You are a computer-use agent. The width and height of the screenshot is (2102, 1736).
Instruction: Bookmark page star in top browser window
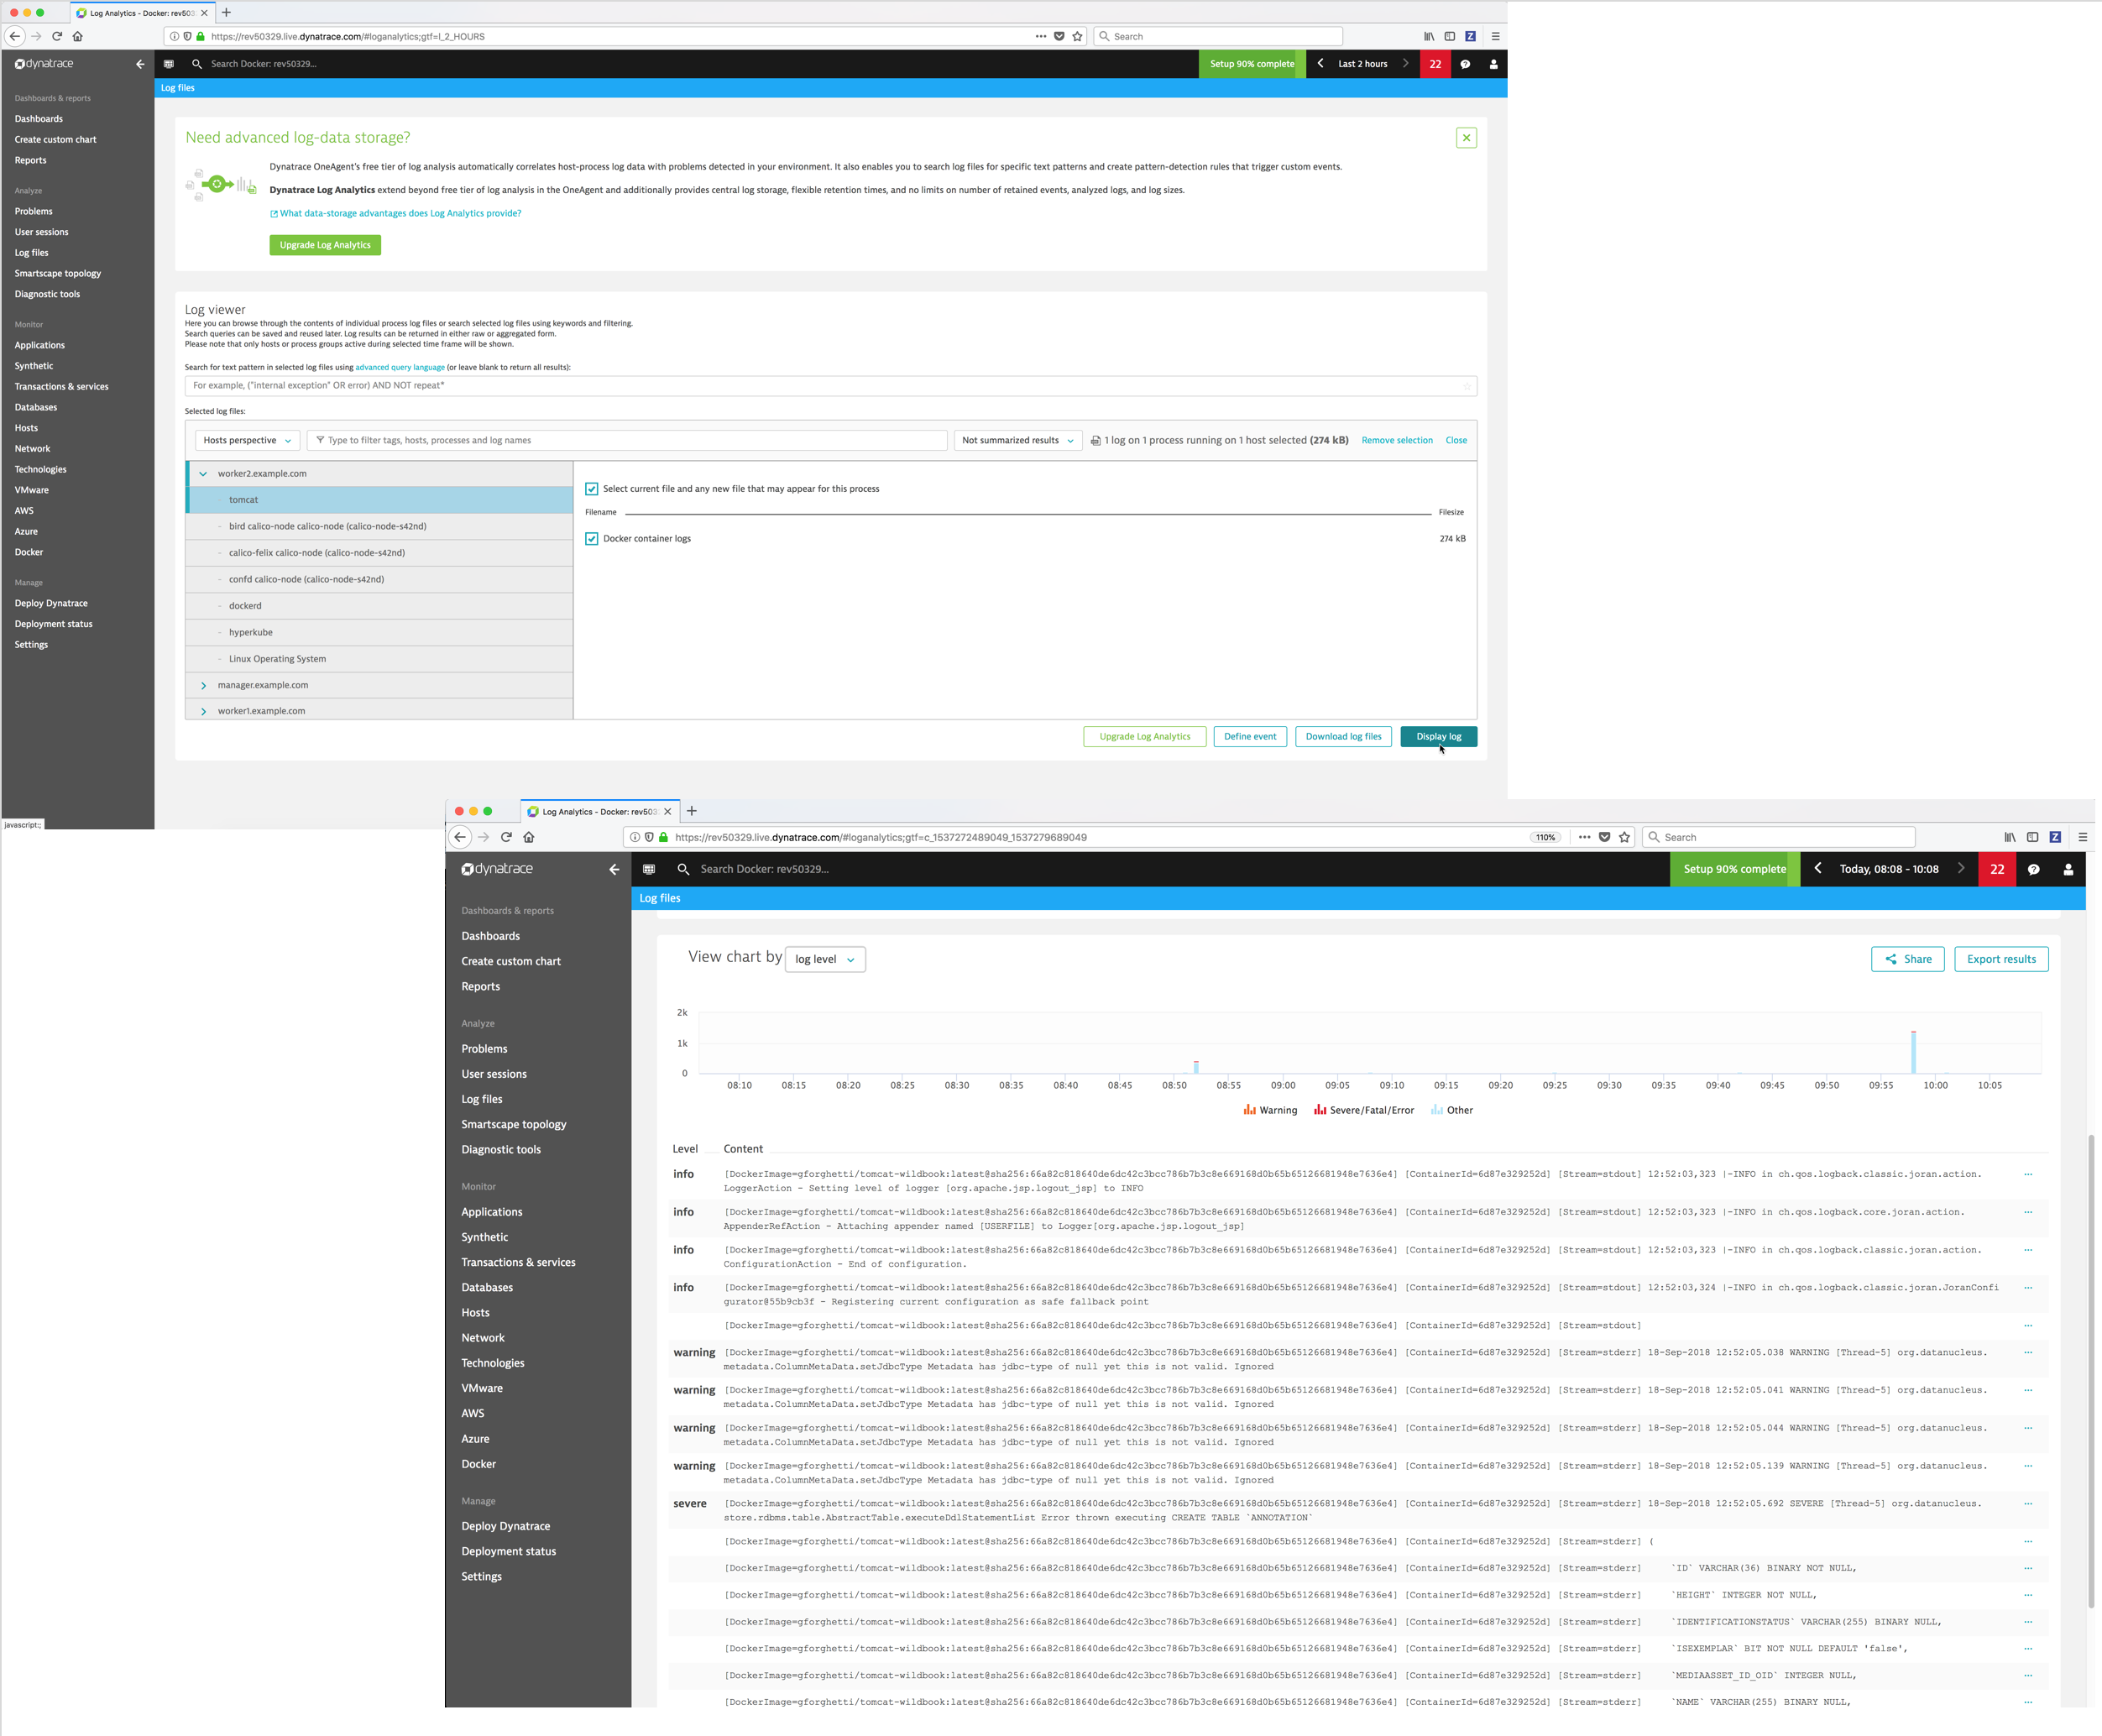(x=1077, y=36)
